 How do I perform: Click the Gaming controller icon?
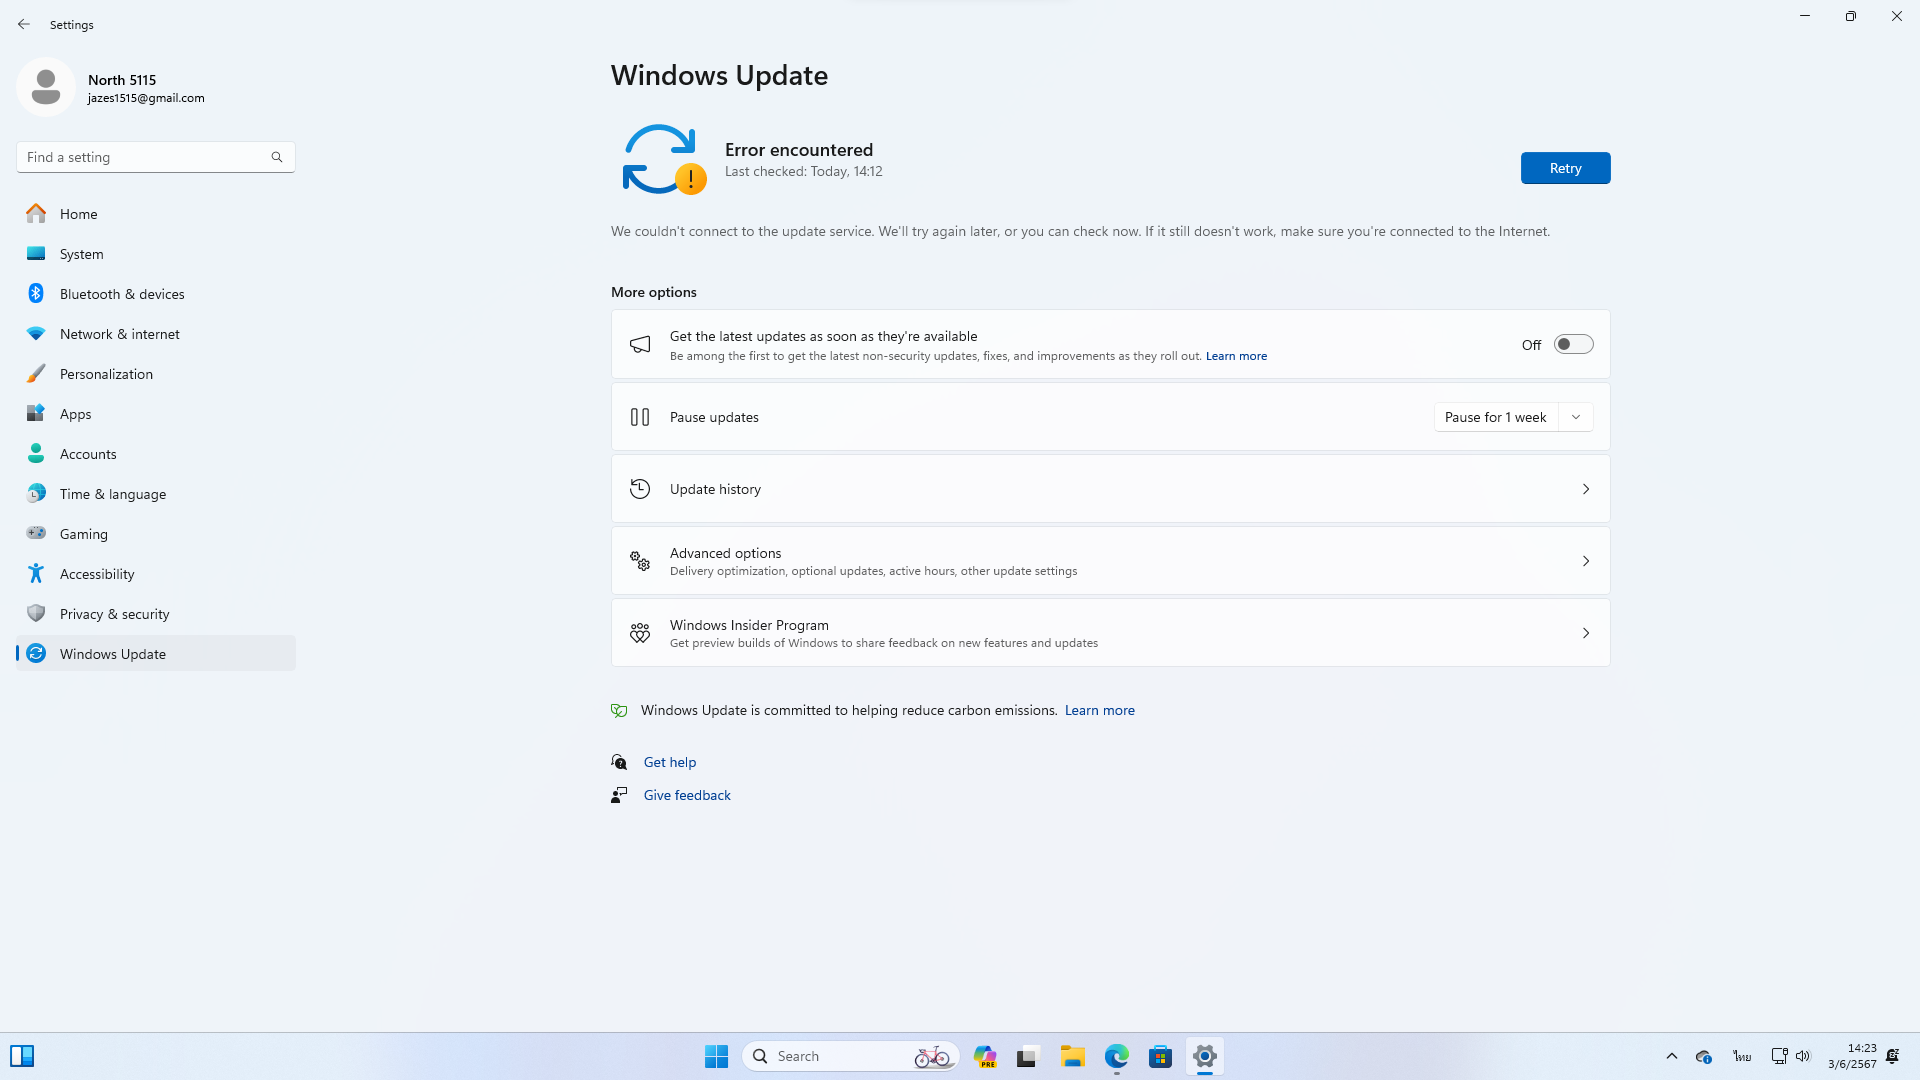36,533
